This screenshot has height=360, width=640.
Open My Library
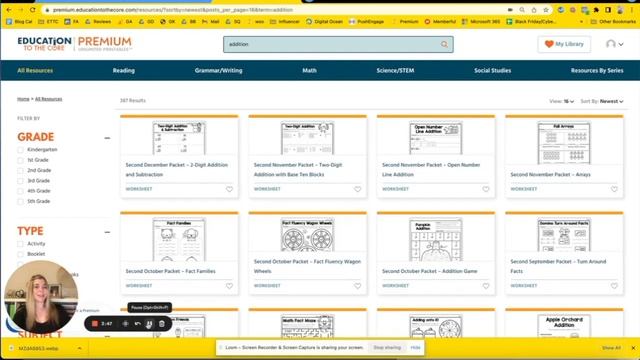pos(564,44)
